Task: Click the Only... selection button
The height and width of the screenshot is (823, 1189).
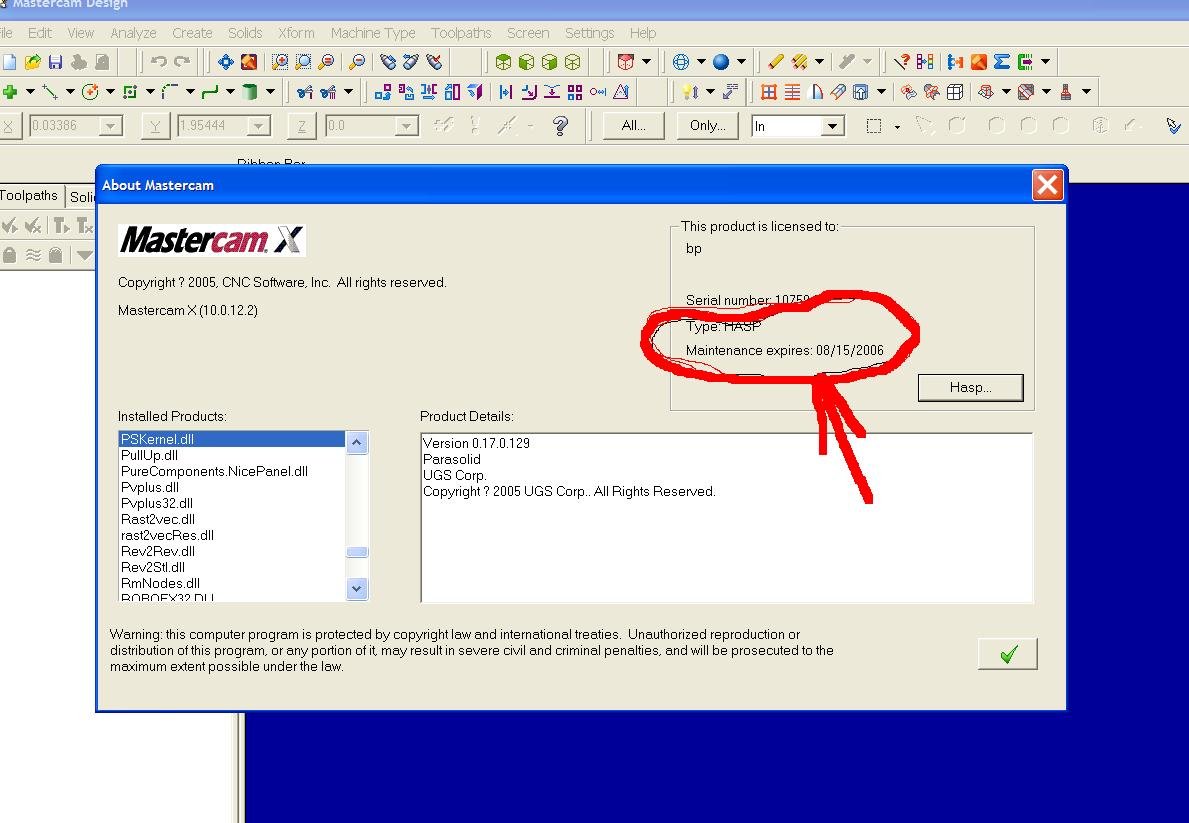Action: (707, 126)
